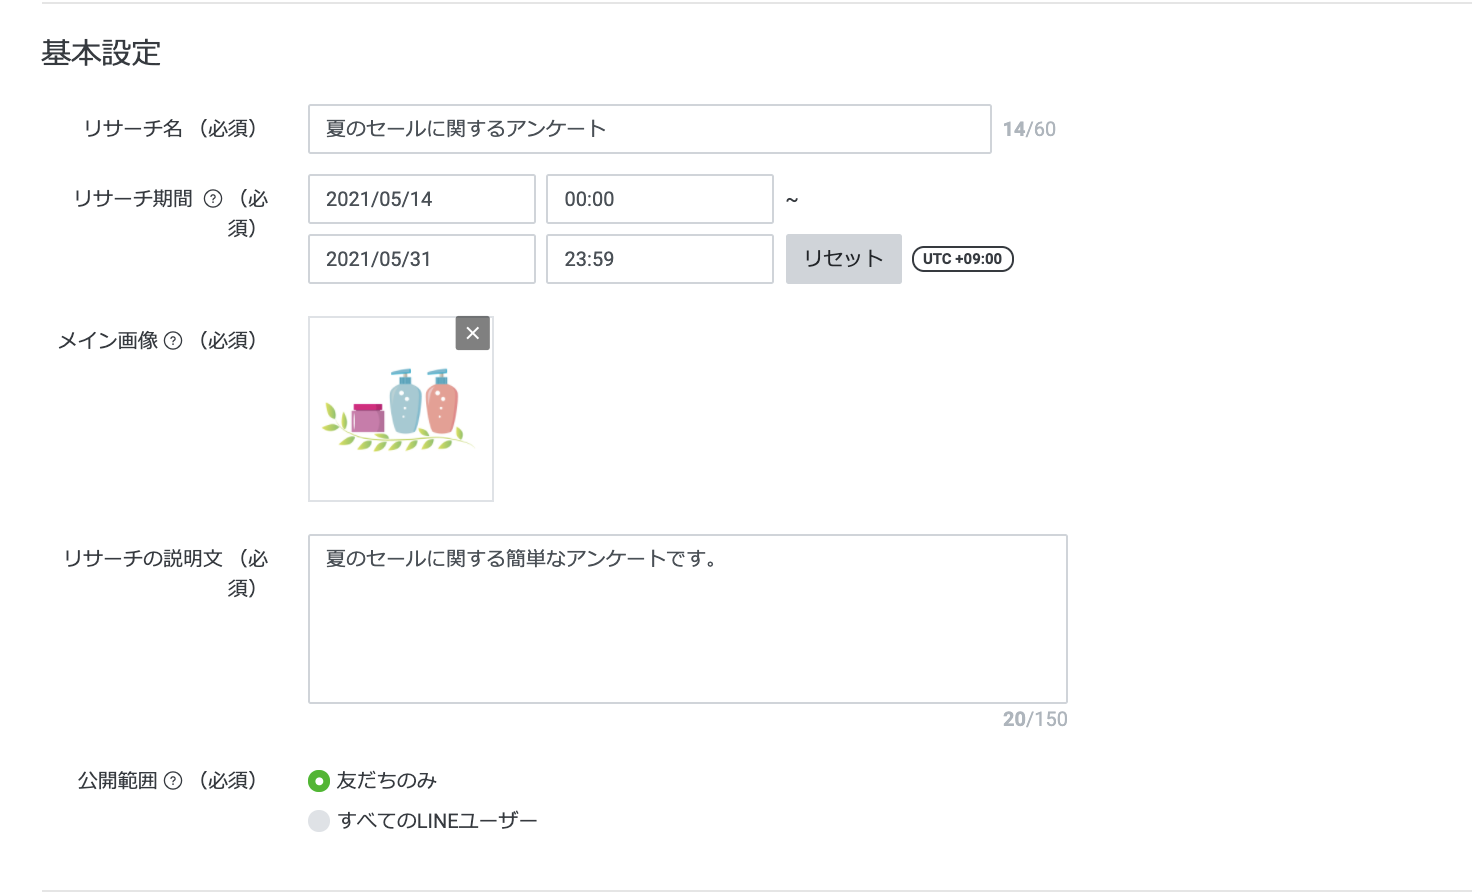Click the 14/60 character counter

tap(1029, 129)
